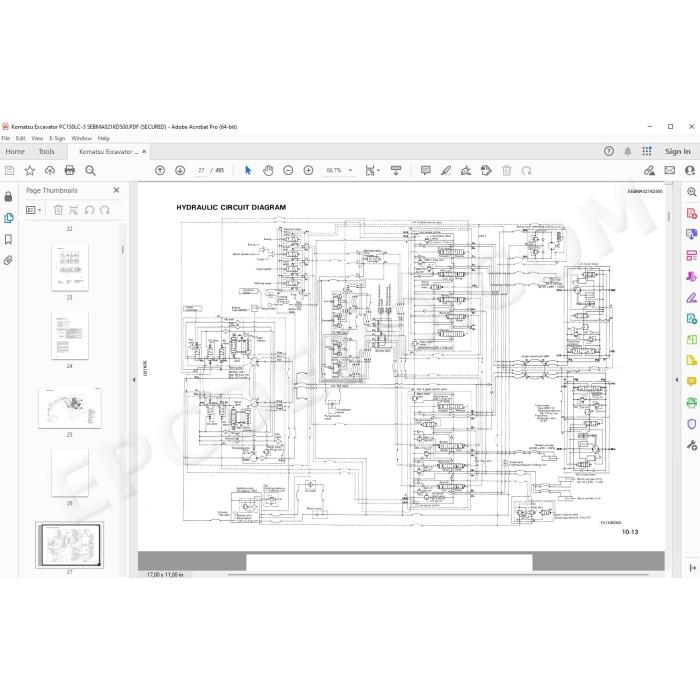The width and height of the screenshot is (700, 700).
Task: Open Create PDF in the right rail
Action: 692,213
